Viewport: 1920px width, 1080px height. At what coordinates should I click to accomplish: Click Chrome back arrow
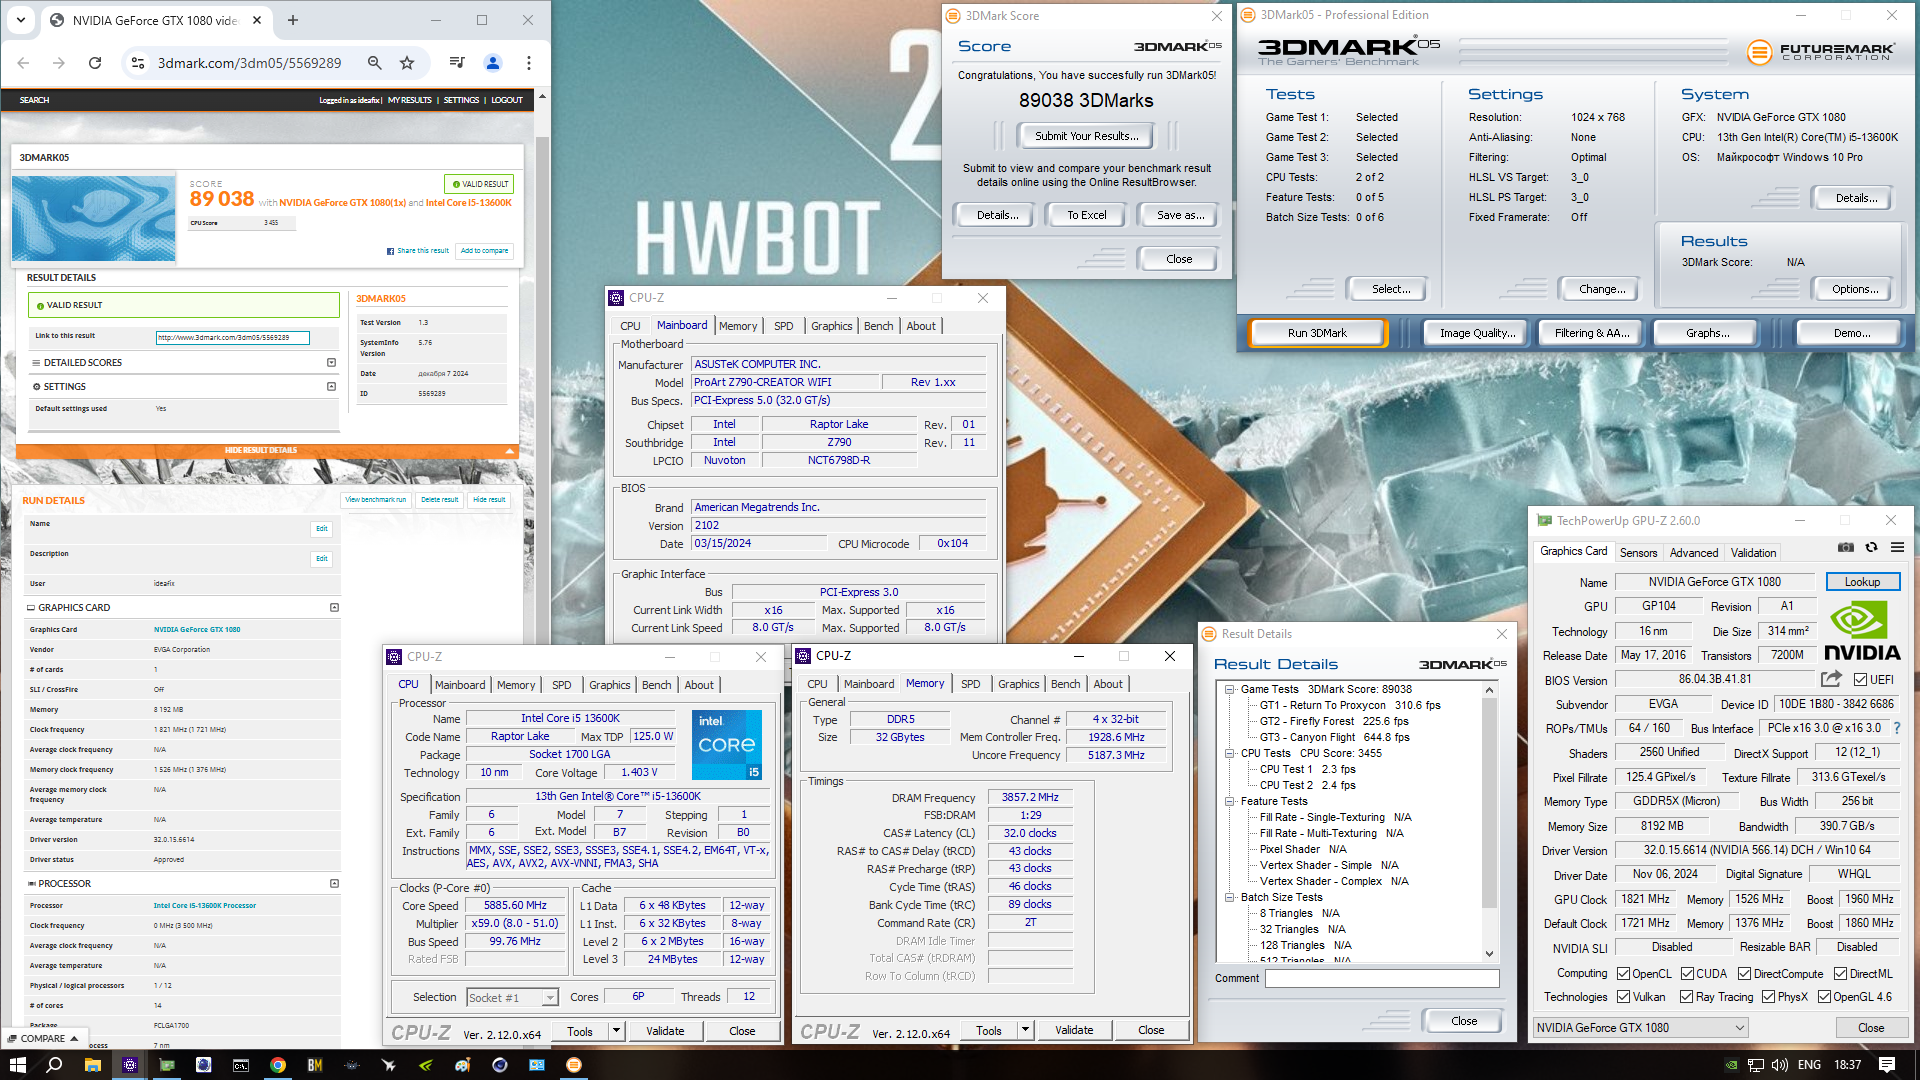pyautogui.click(x=23, y=63)
